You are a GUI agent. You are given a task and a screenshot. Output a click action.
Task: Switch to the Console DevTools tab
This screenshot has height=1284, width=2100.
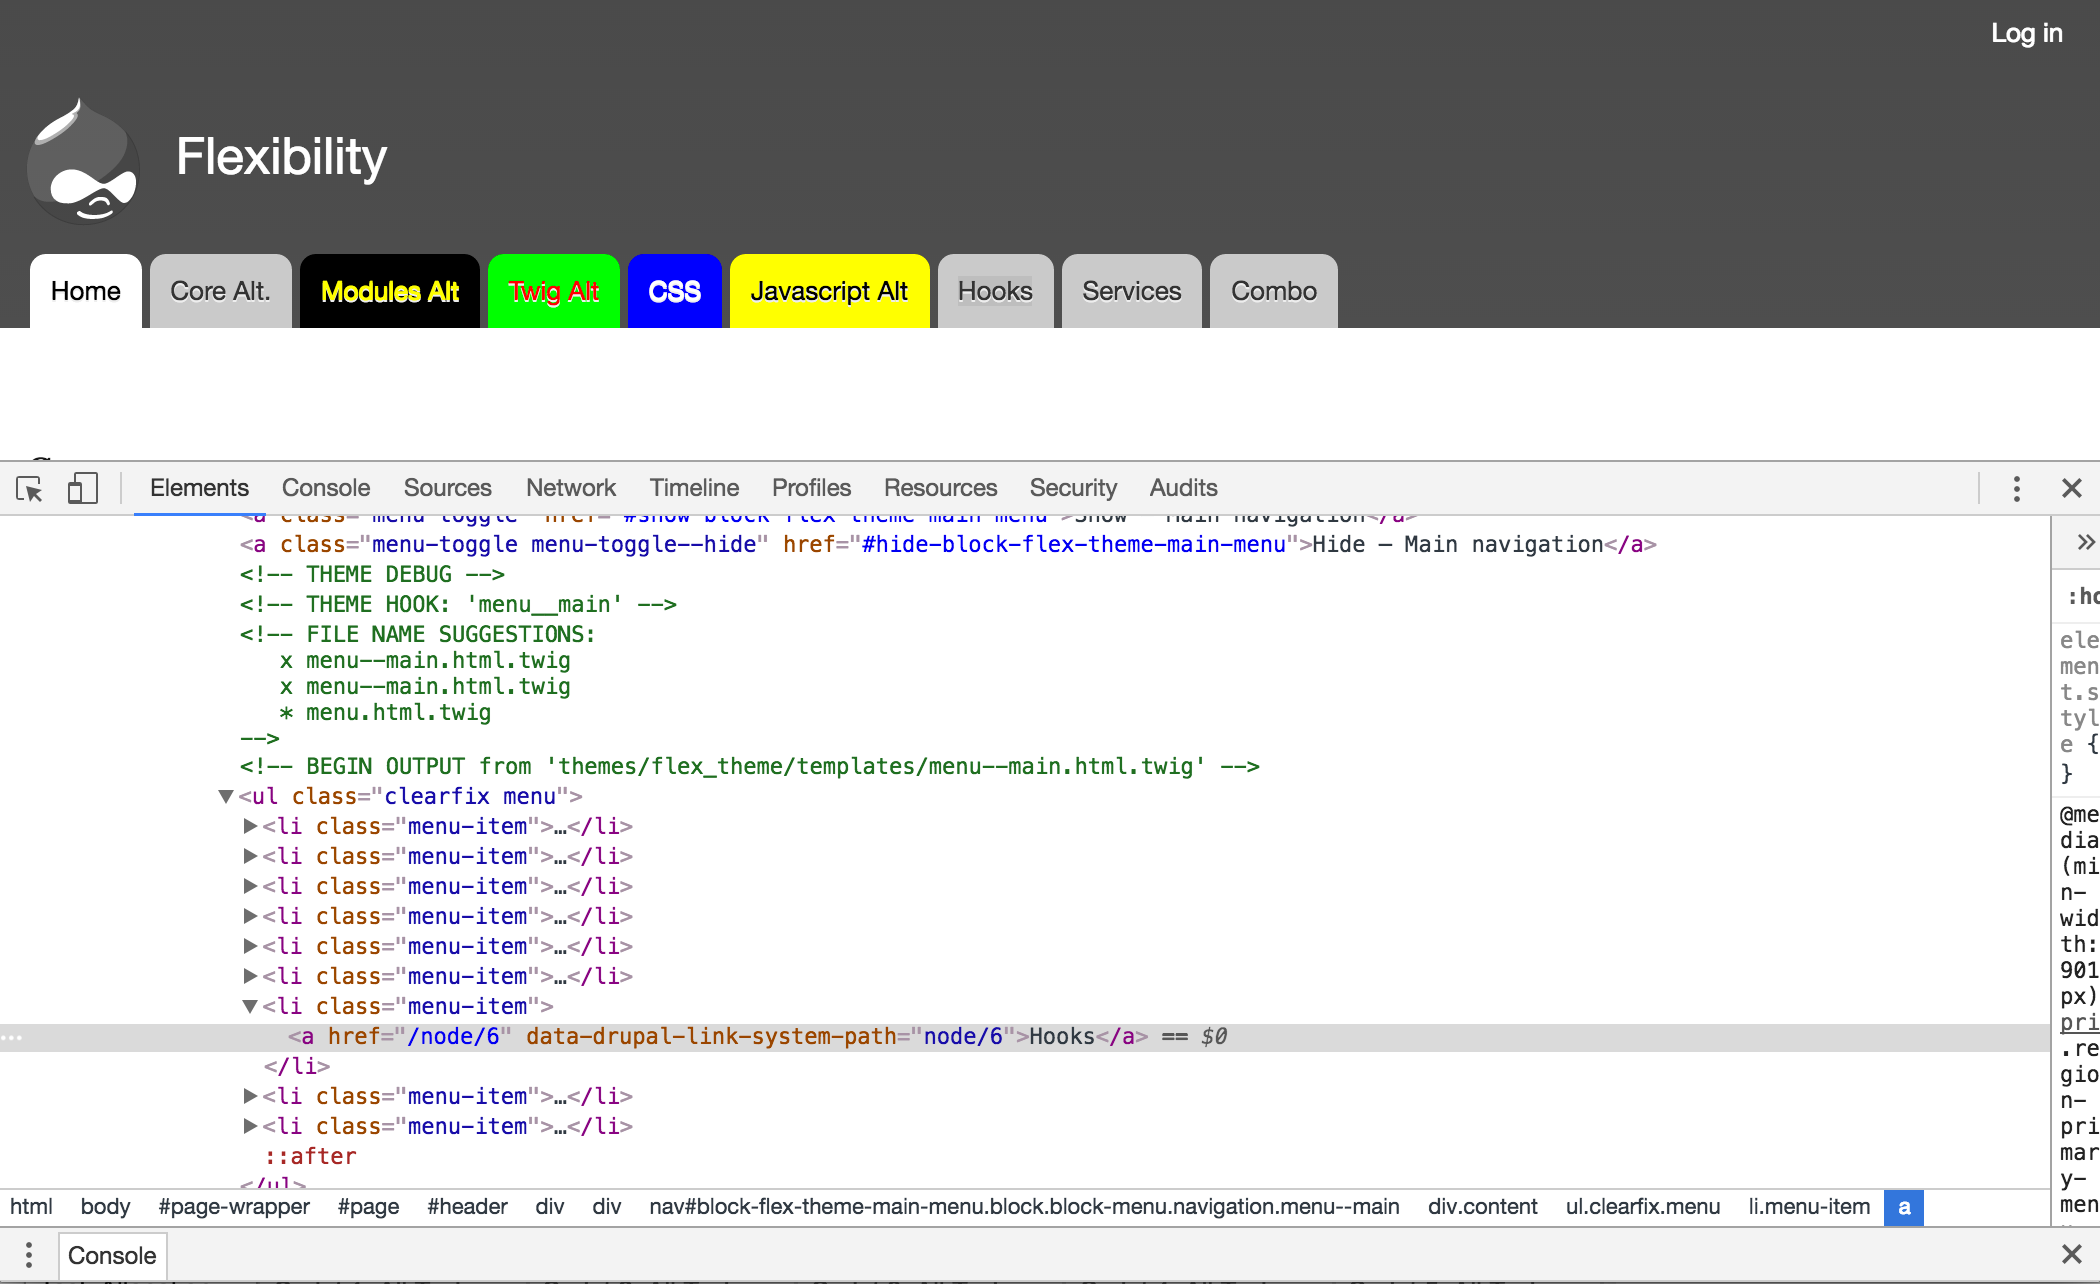[326, 488]
